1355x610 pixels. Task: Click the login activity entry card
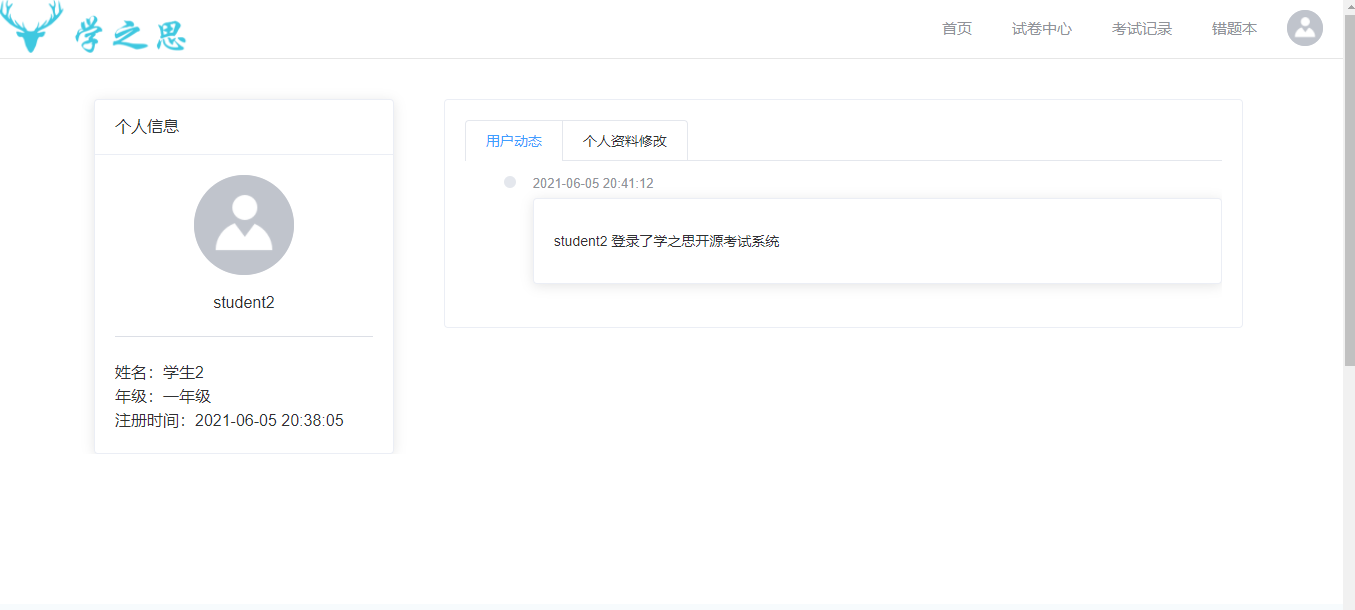click(x=876, y=240)
